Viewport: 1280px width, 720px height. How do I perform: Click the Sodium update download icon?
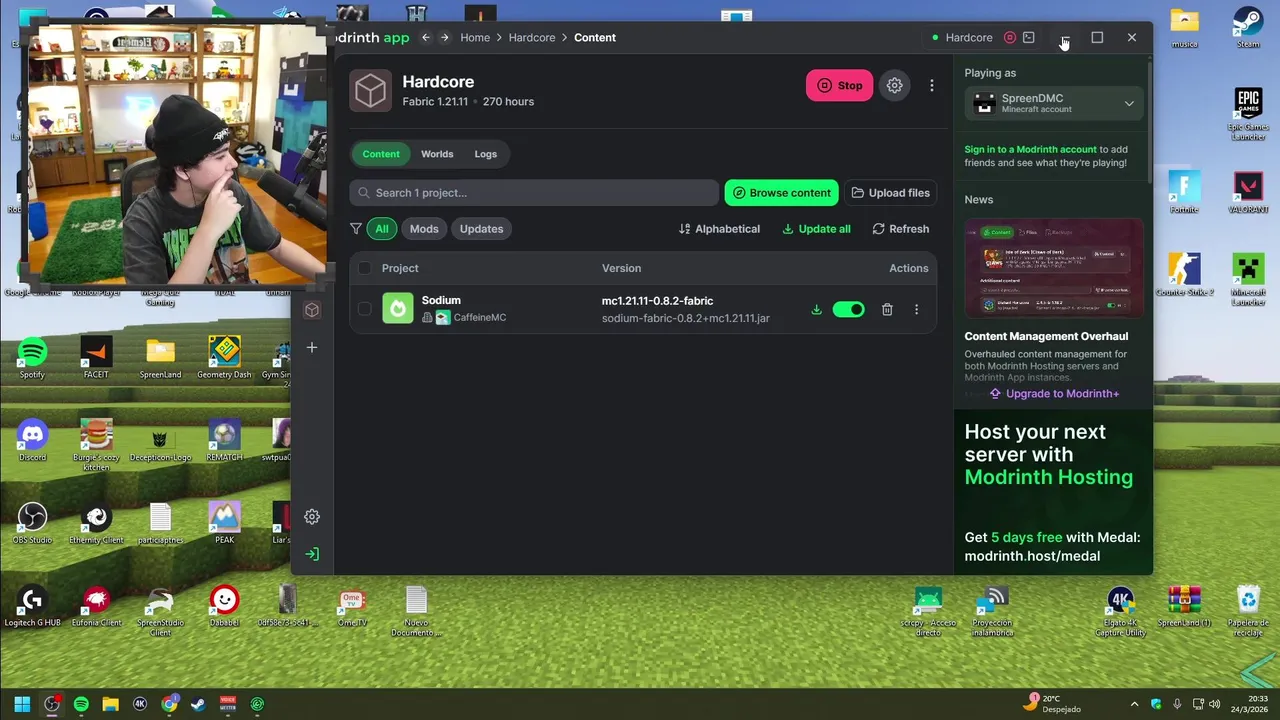pos(816,310)
